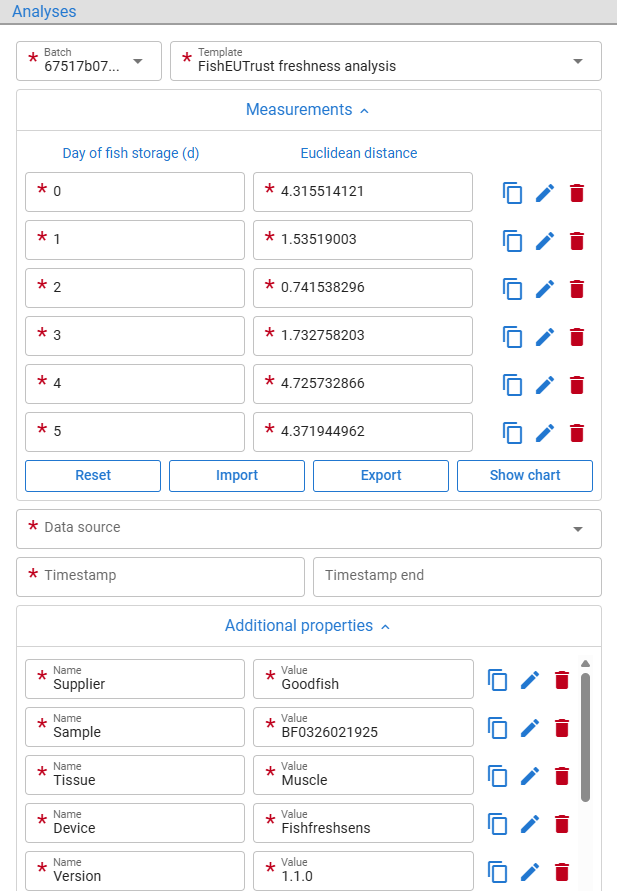
Task: Click the Name field containing Tissue
Action: 135,775
